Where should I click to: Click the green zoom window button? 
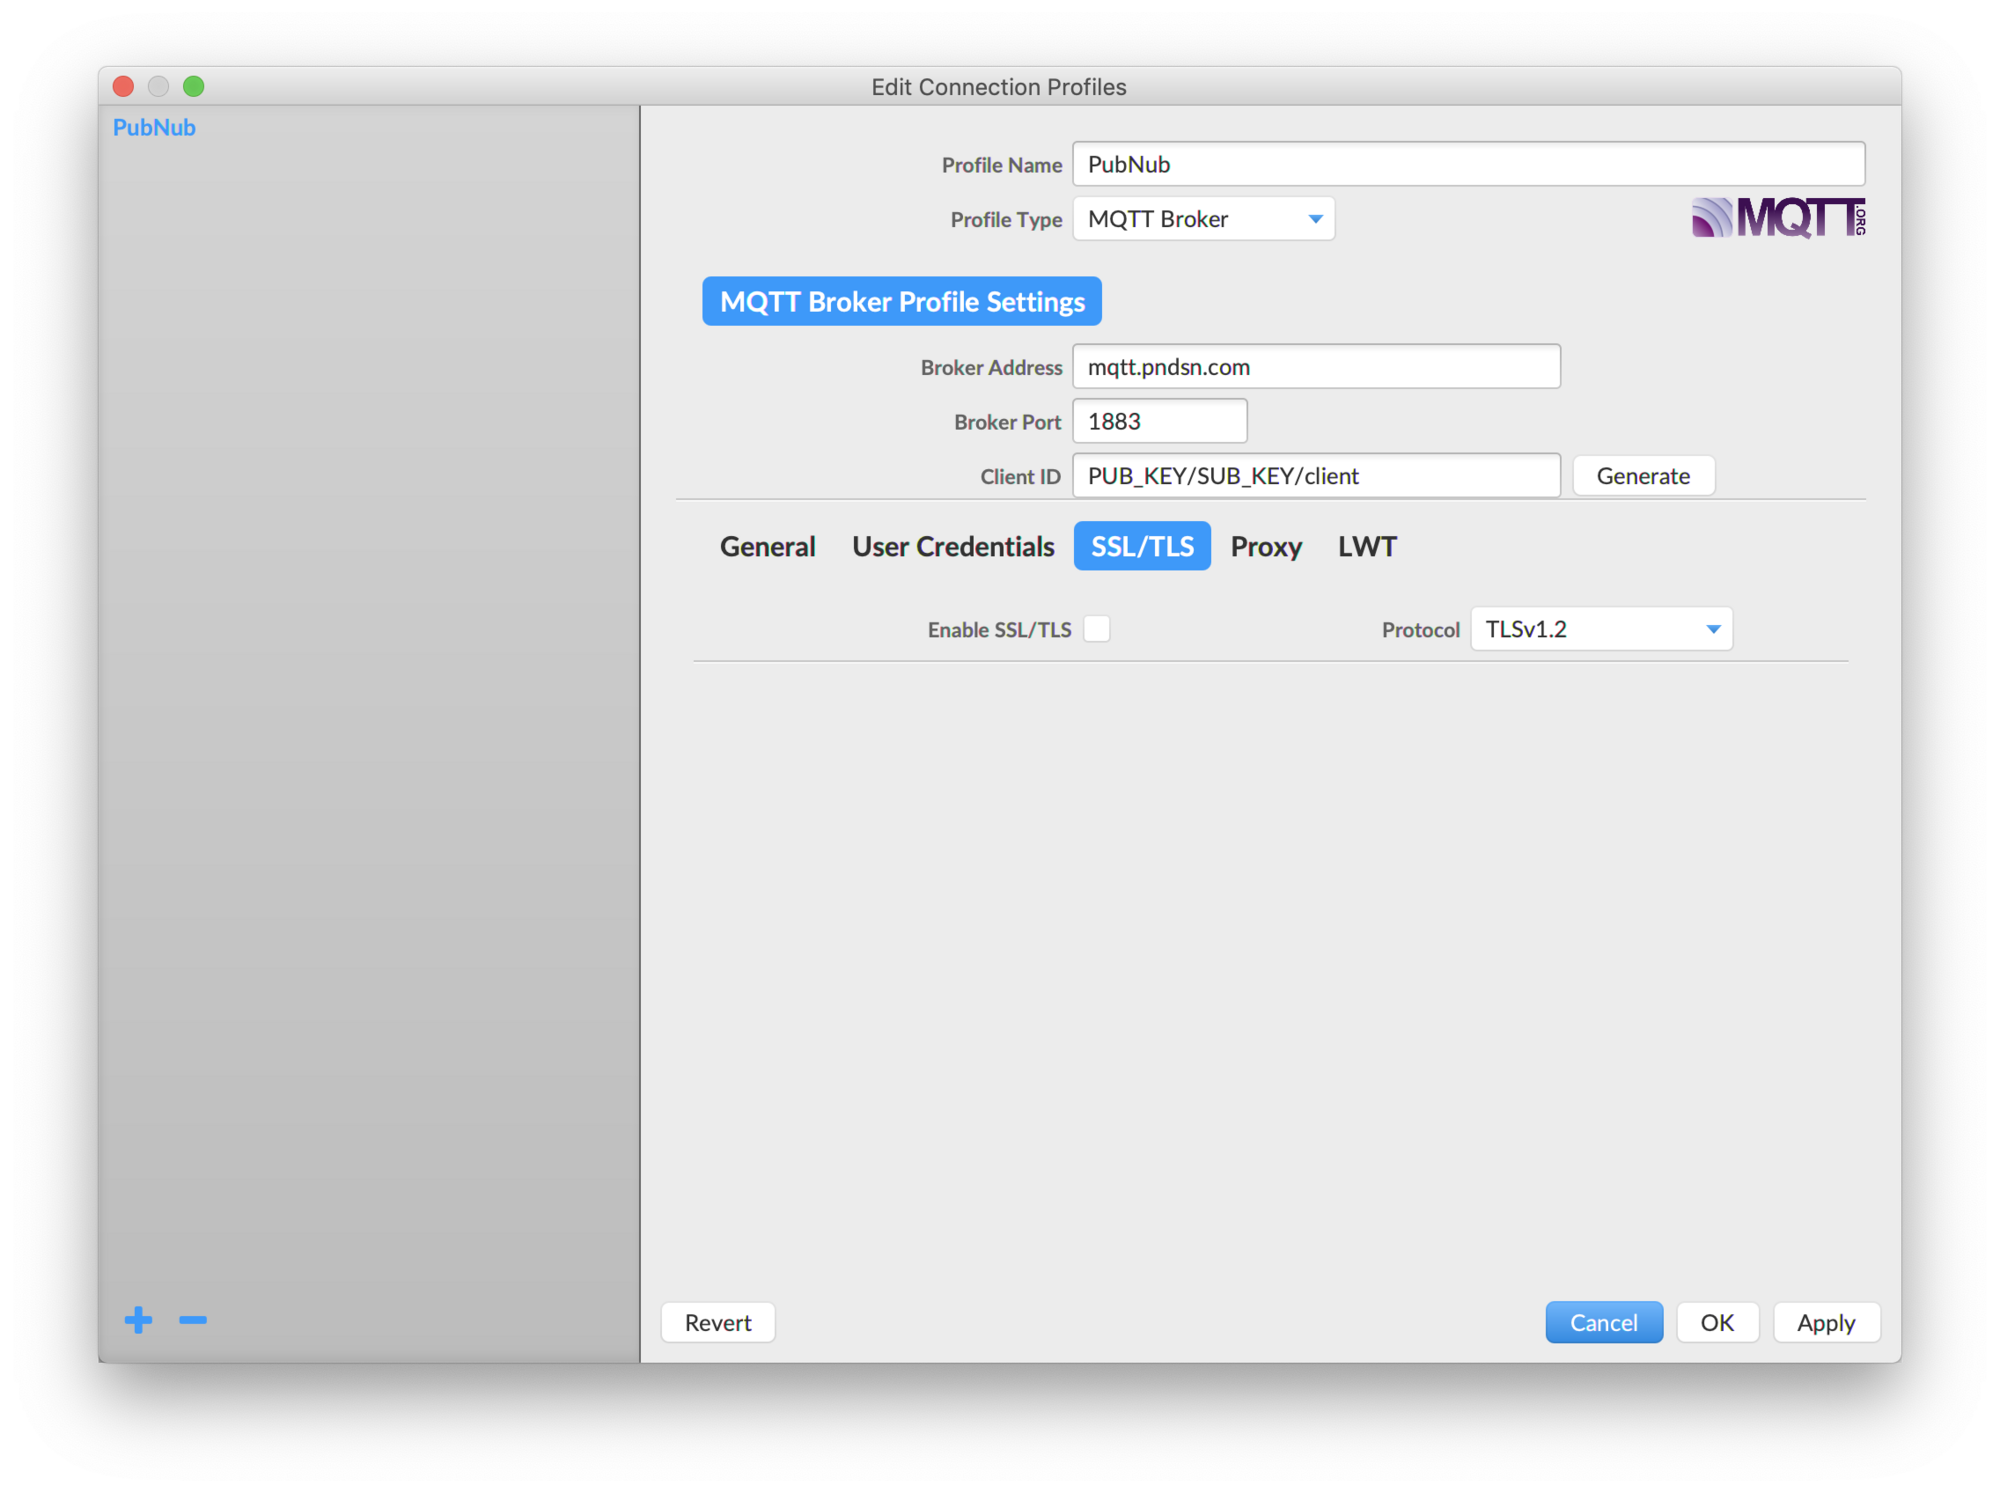(194, 86)
